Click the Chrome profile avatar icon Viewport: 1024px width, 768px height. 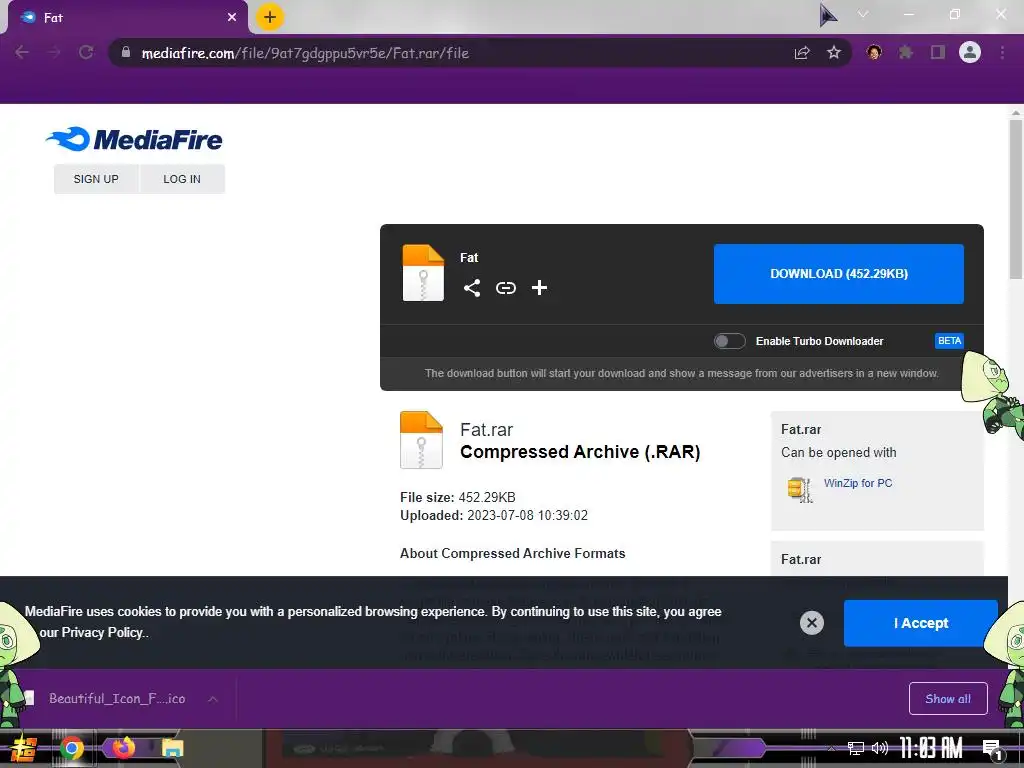point(970,52)
